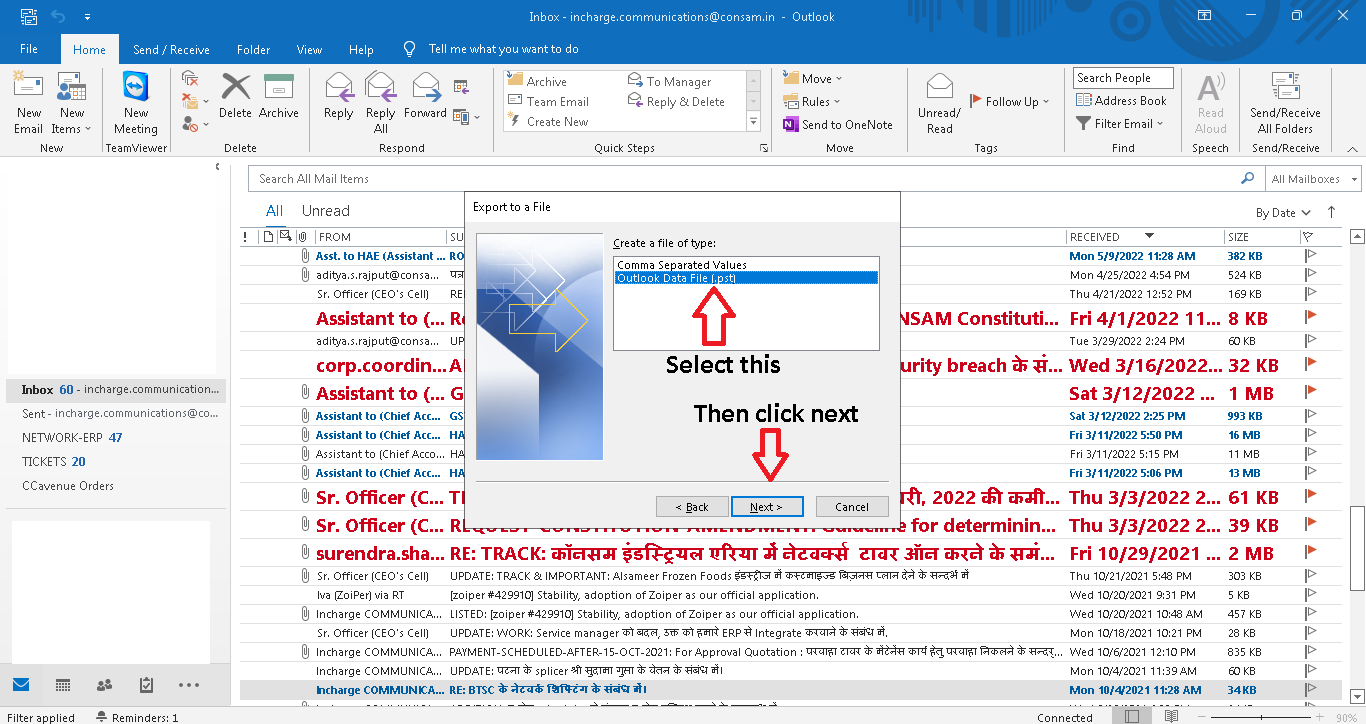
Task: Open the File menu
Action: point(29,49)
